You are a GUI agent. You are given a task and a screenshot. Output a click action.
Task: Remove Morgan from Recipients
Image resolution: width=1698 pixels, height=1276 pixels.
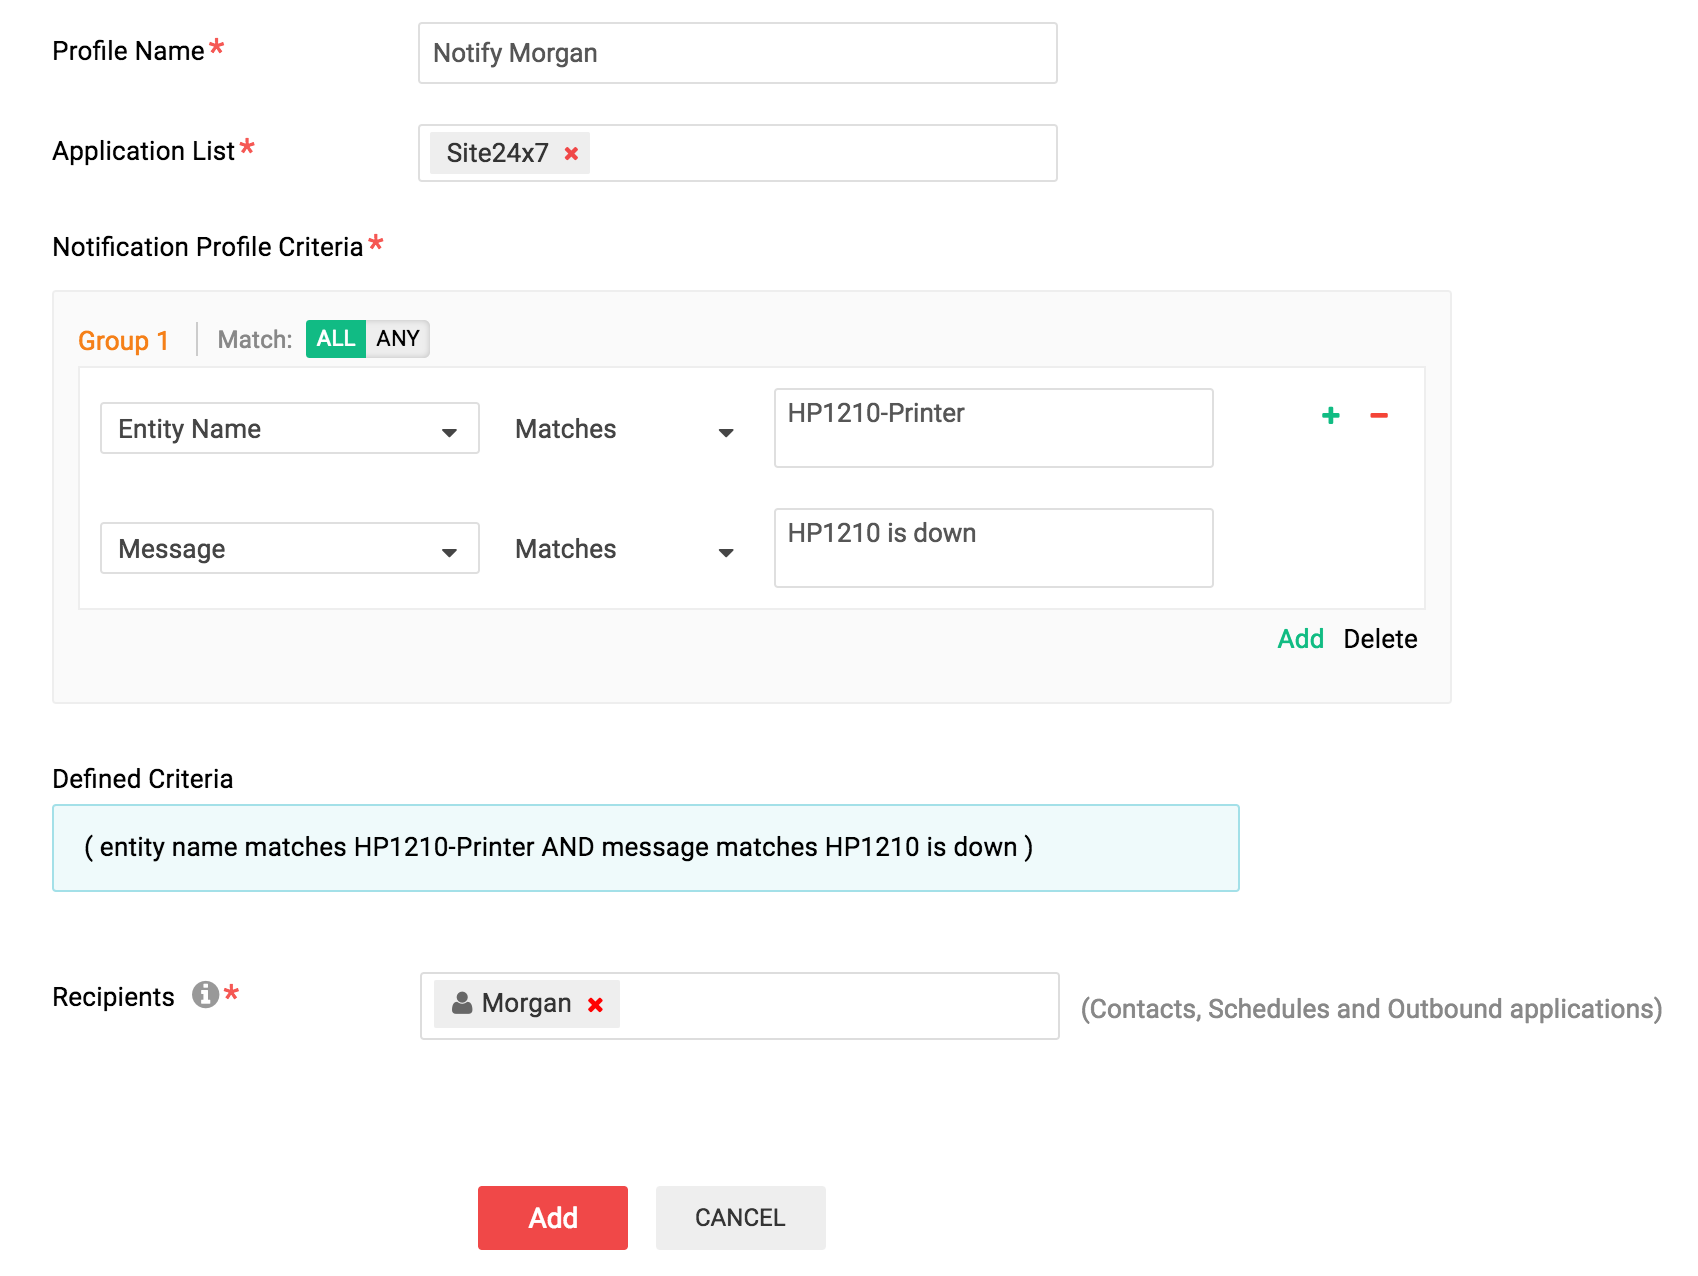click(595, 1005)
